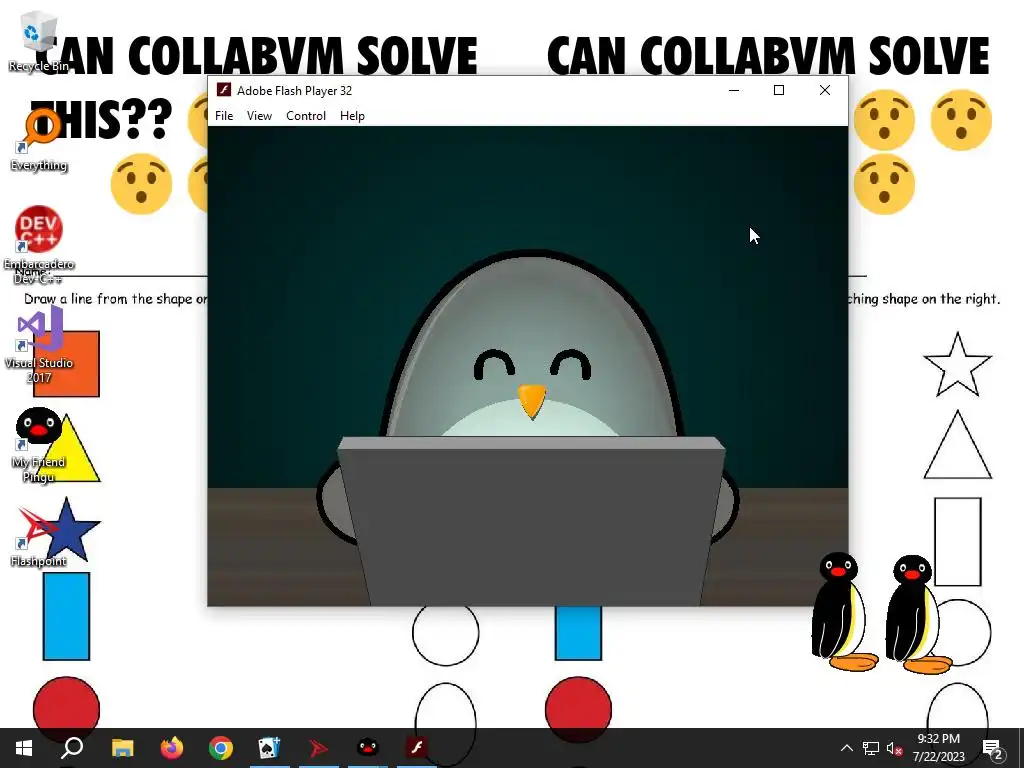Minimize the Adobe Flash Player window
This screenshot has height=768, width=1024.
734,90
